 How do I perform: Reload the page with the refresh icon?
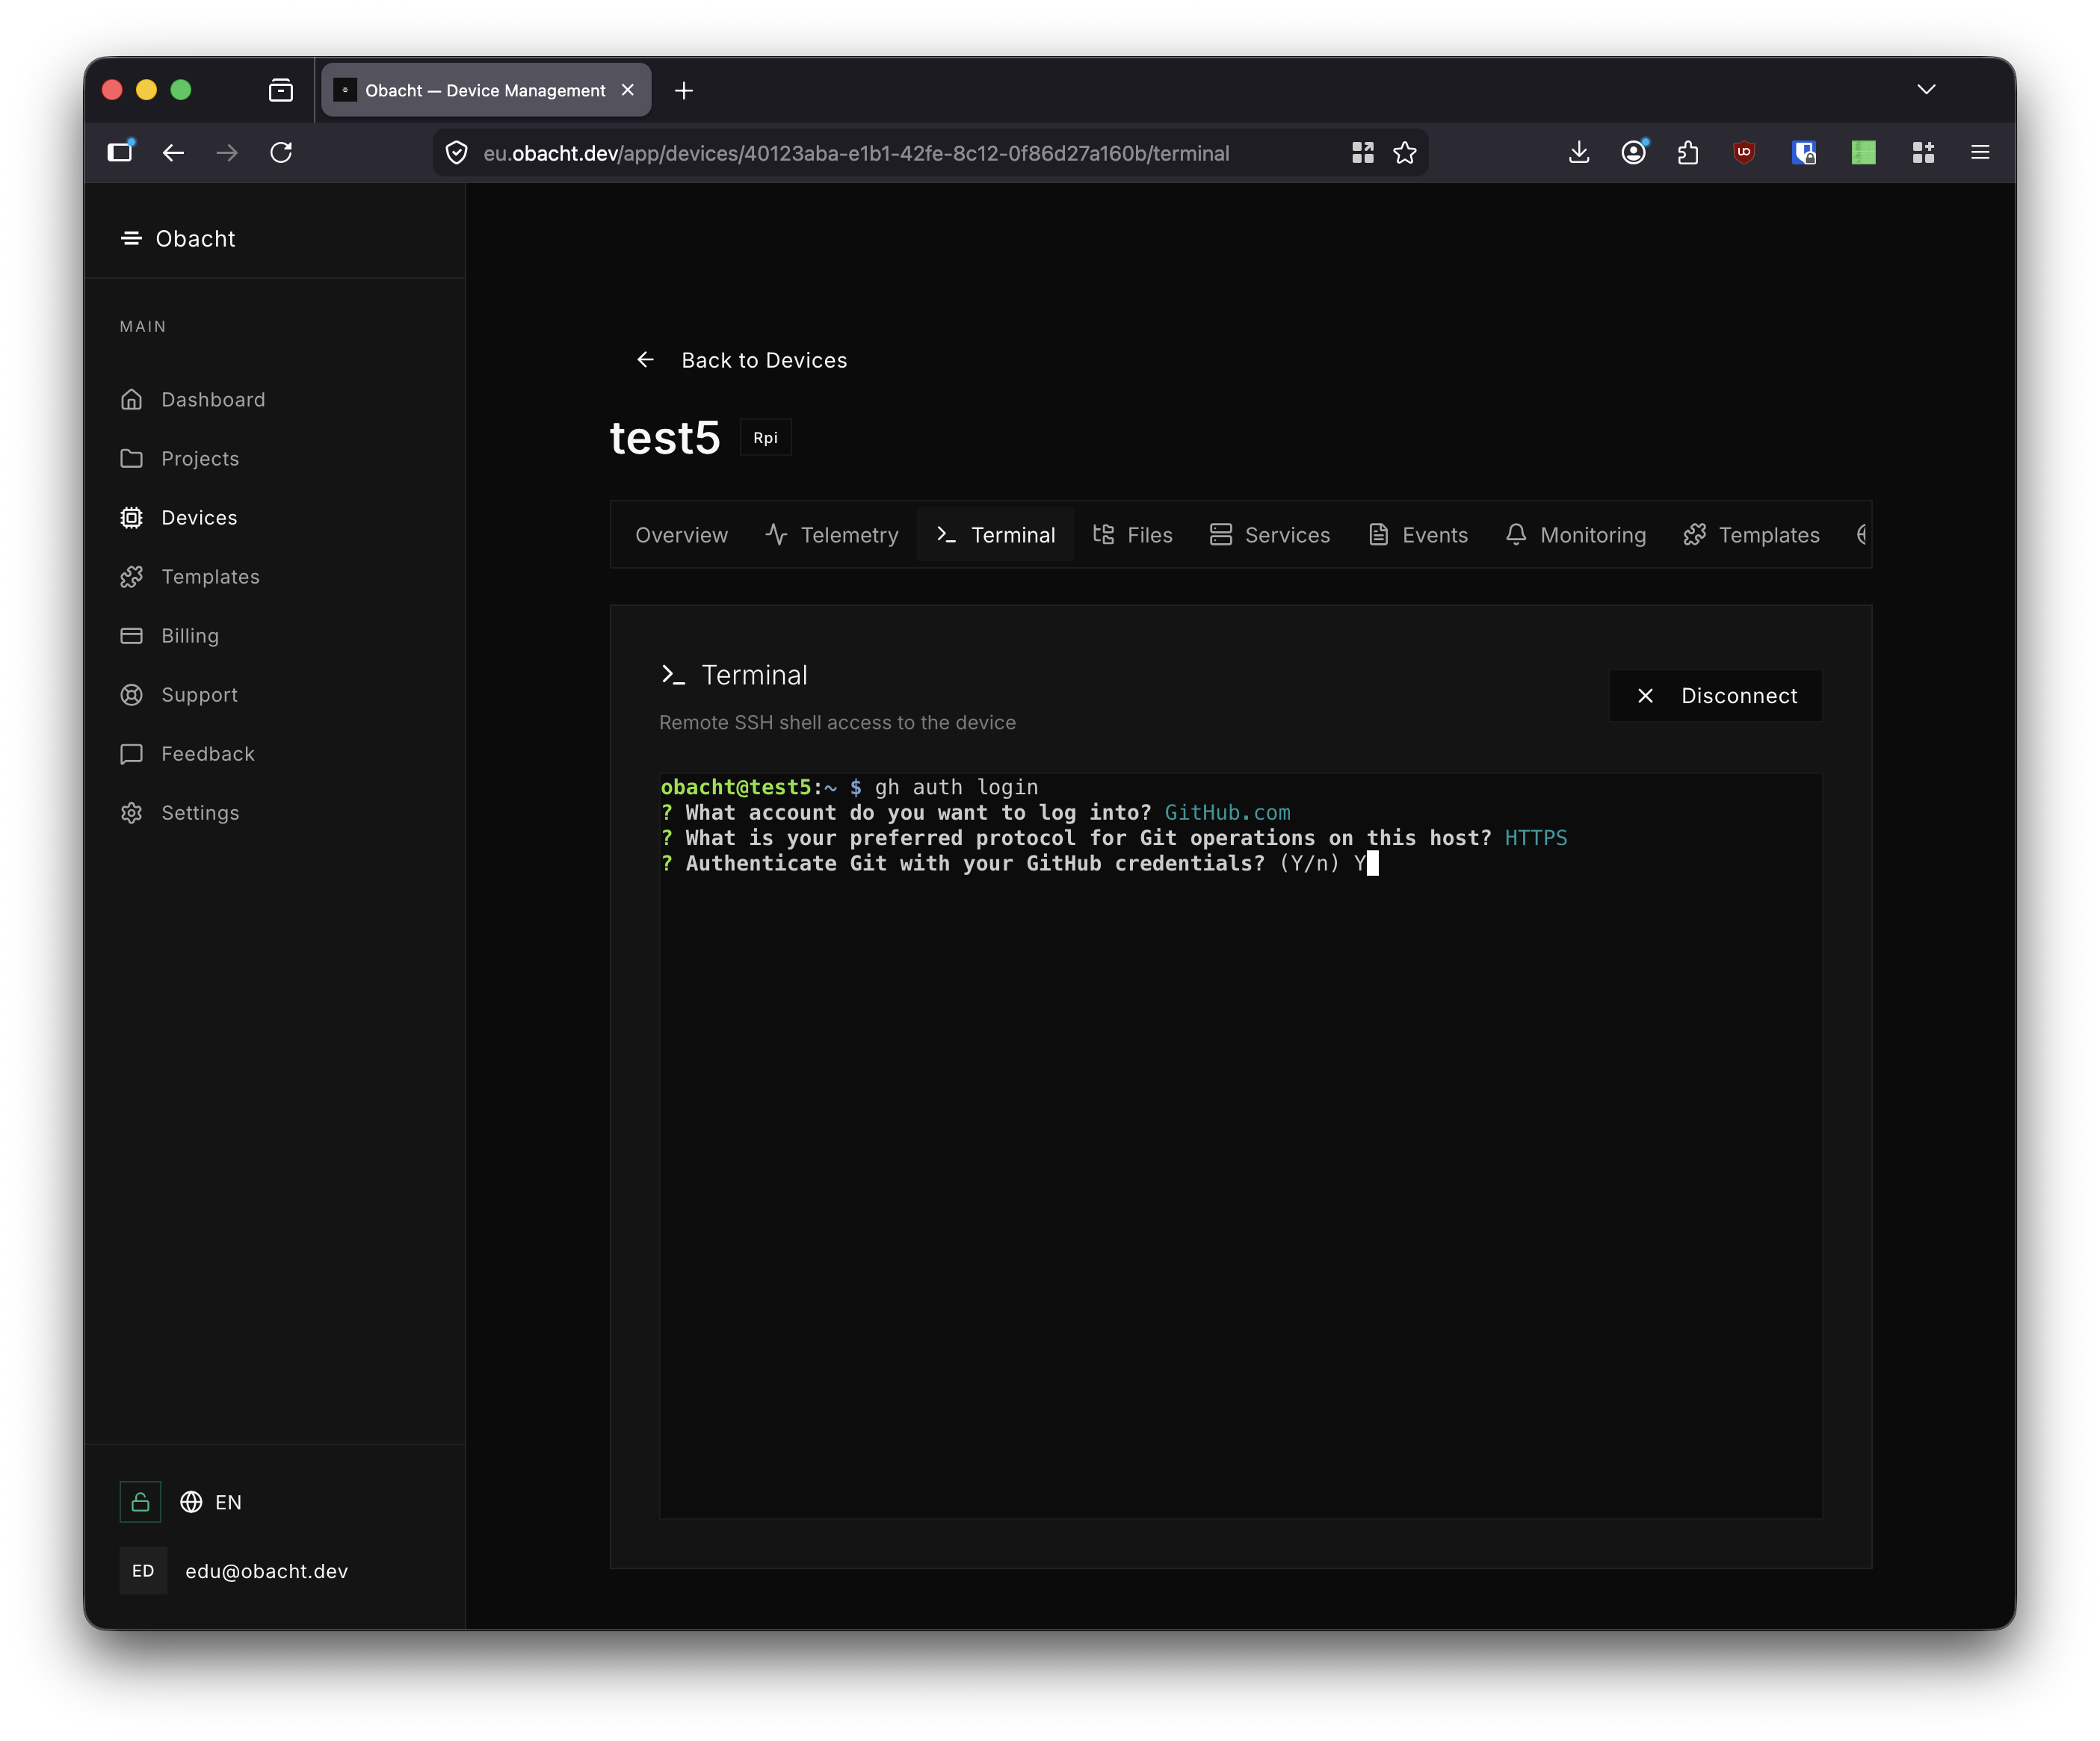282,153
